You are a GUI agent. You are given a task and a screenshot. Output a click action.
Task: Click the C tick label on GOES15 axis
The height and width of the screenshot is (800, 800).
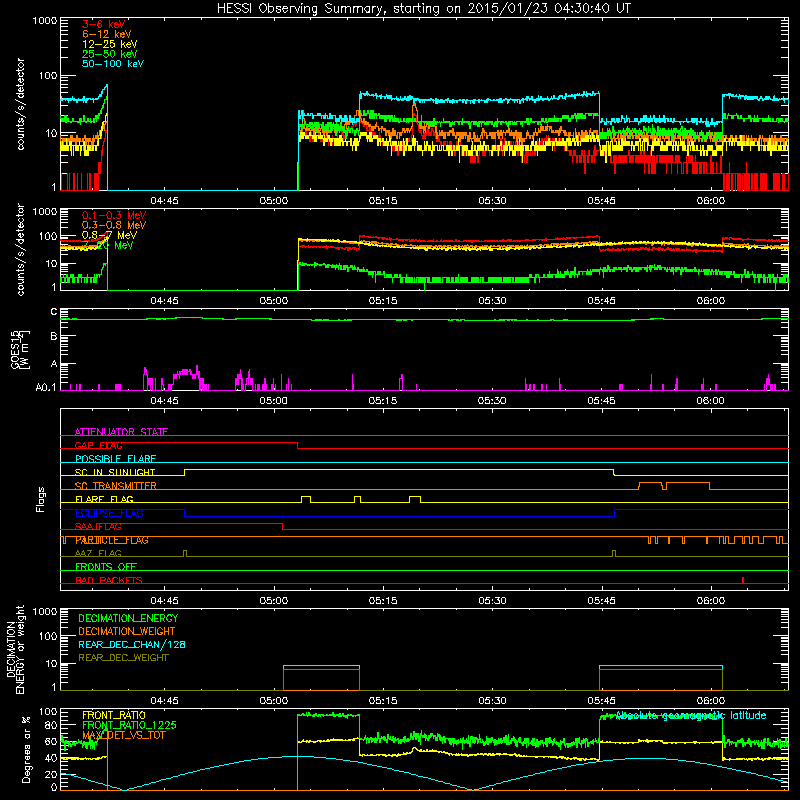pyautogui.click(x=54, y=312)
